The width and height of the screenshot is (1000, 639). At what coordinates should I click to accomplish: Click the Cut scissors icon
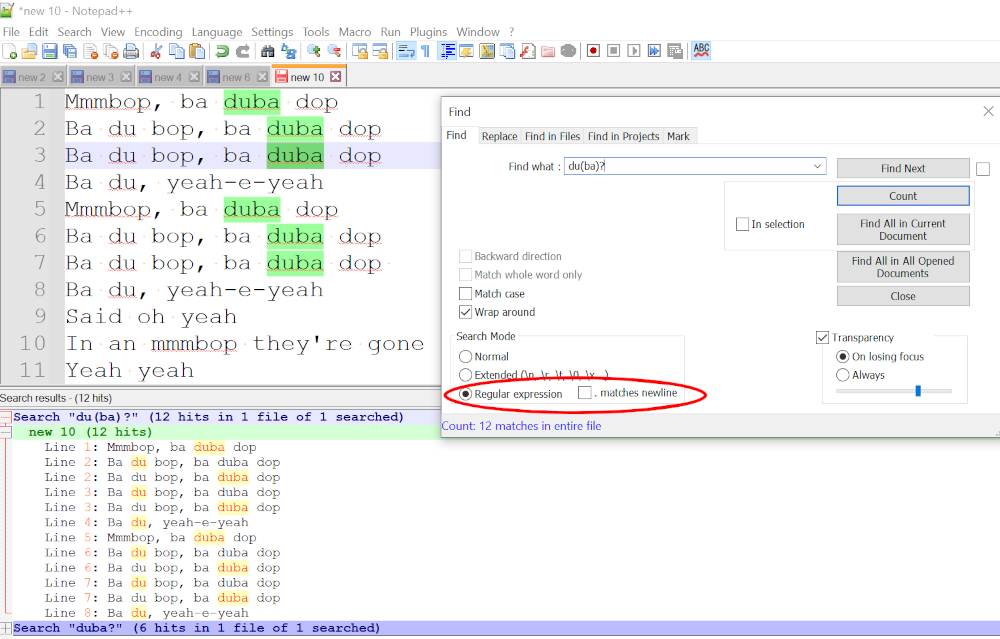[x=156, y=51]
